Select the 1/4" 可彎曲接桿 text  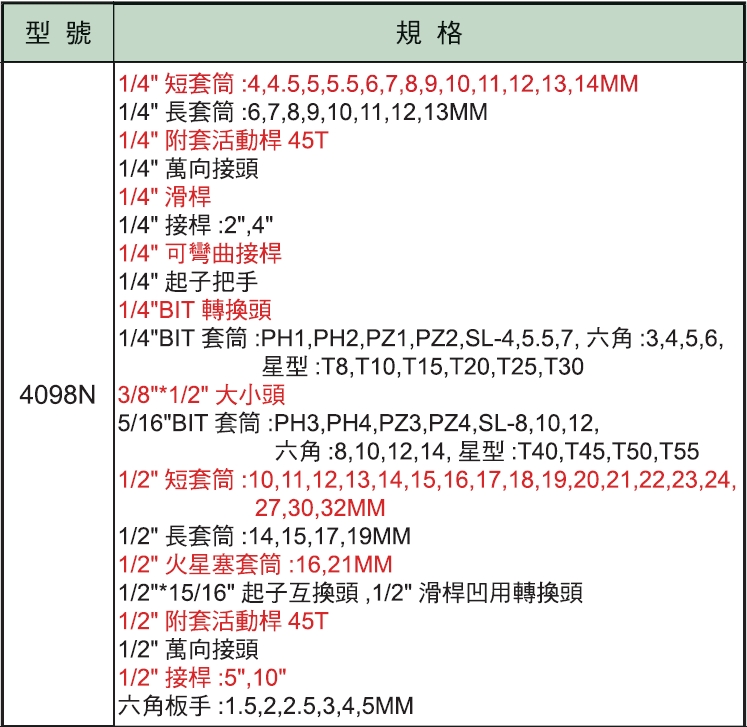click(199, 253)
